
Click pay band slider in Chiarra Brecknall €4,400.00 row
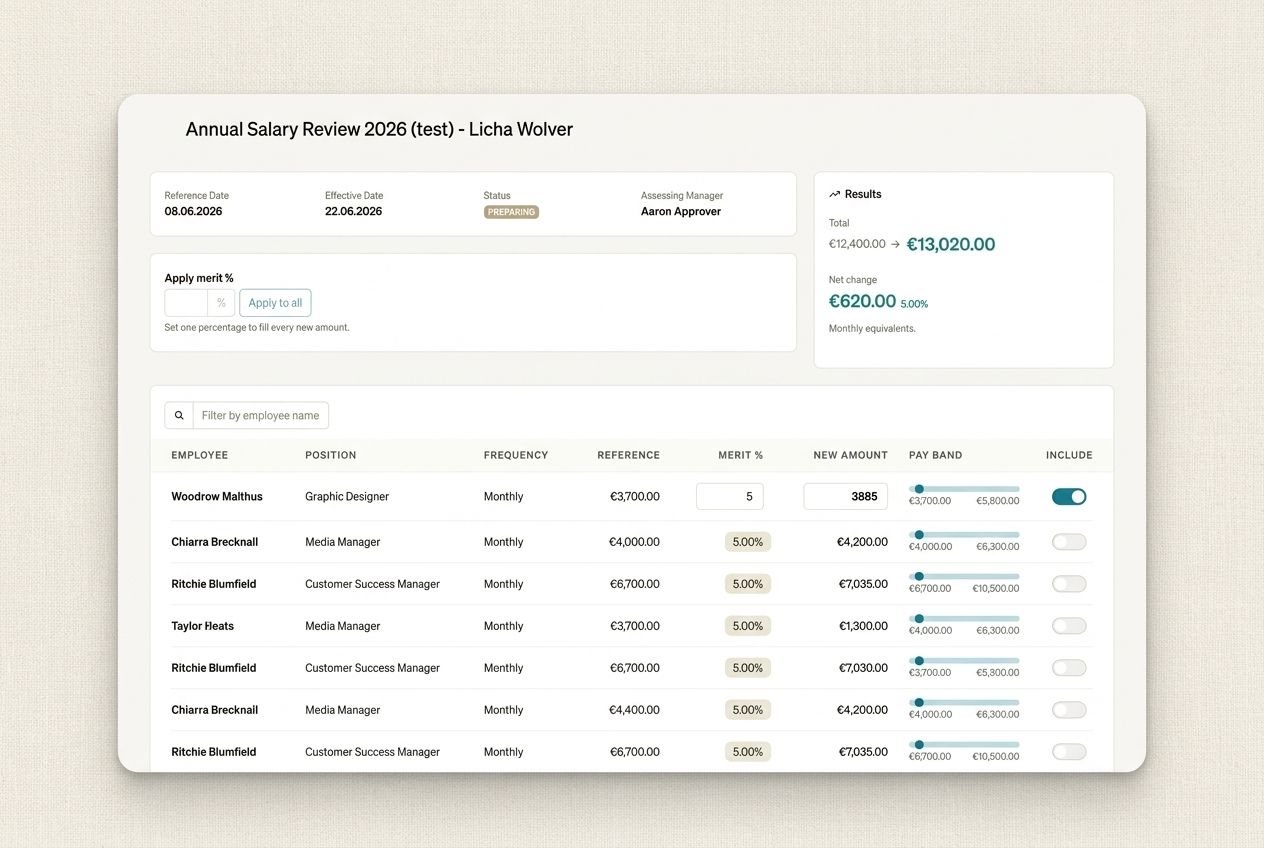(964, 703)
